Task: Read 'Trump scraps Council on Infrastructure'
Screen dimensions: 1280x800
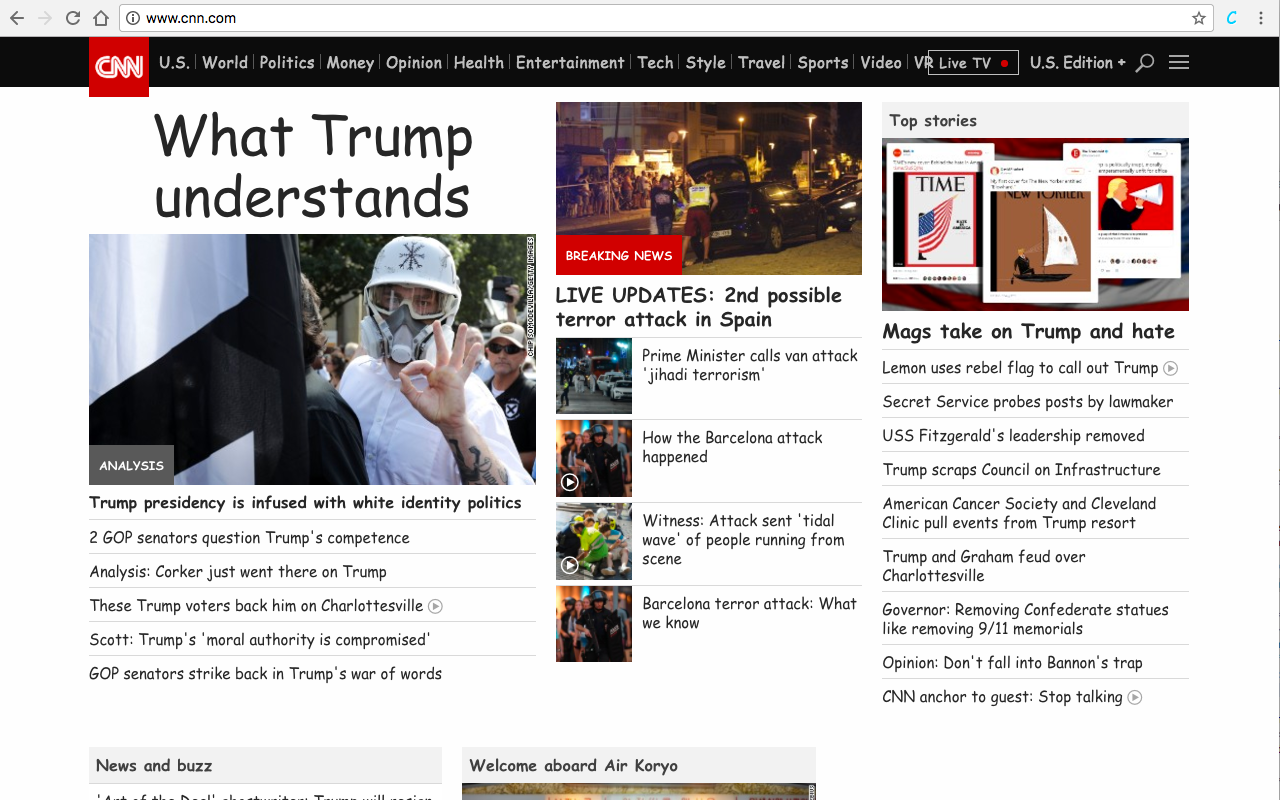Action: click(1021, 470)
